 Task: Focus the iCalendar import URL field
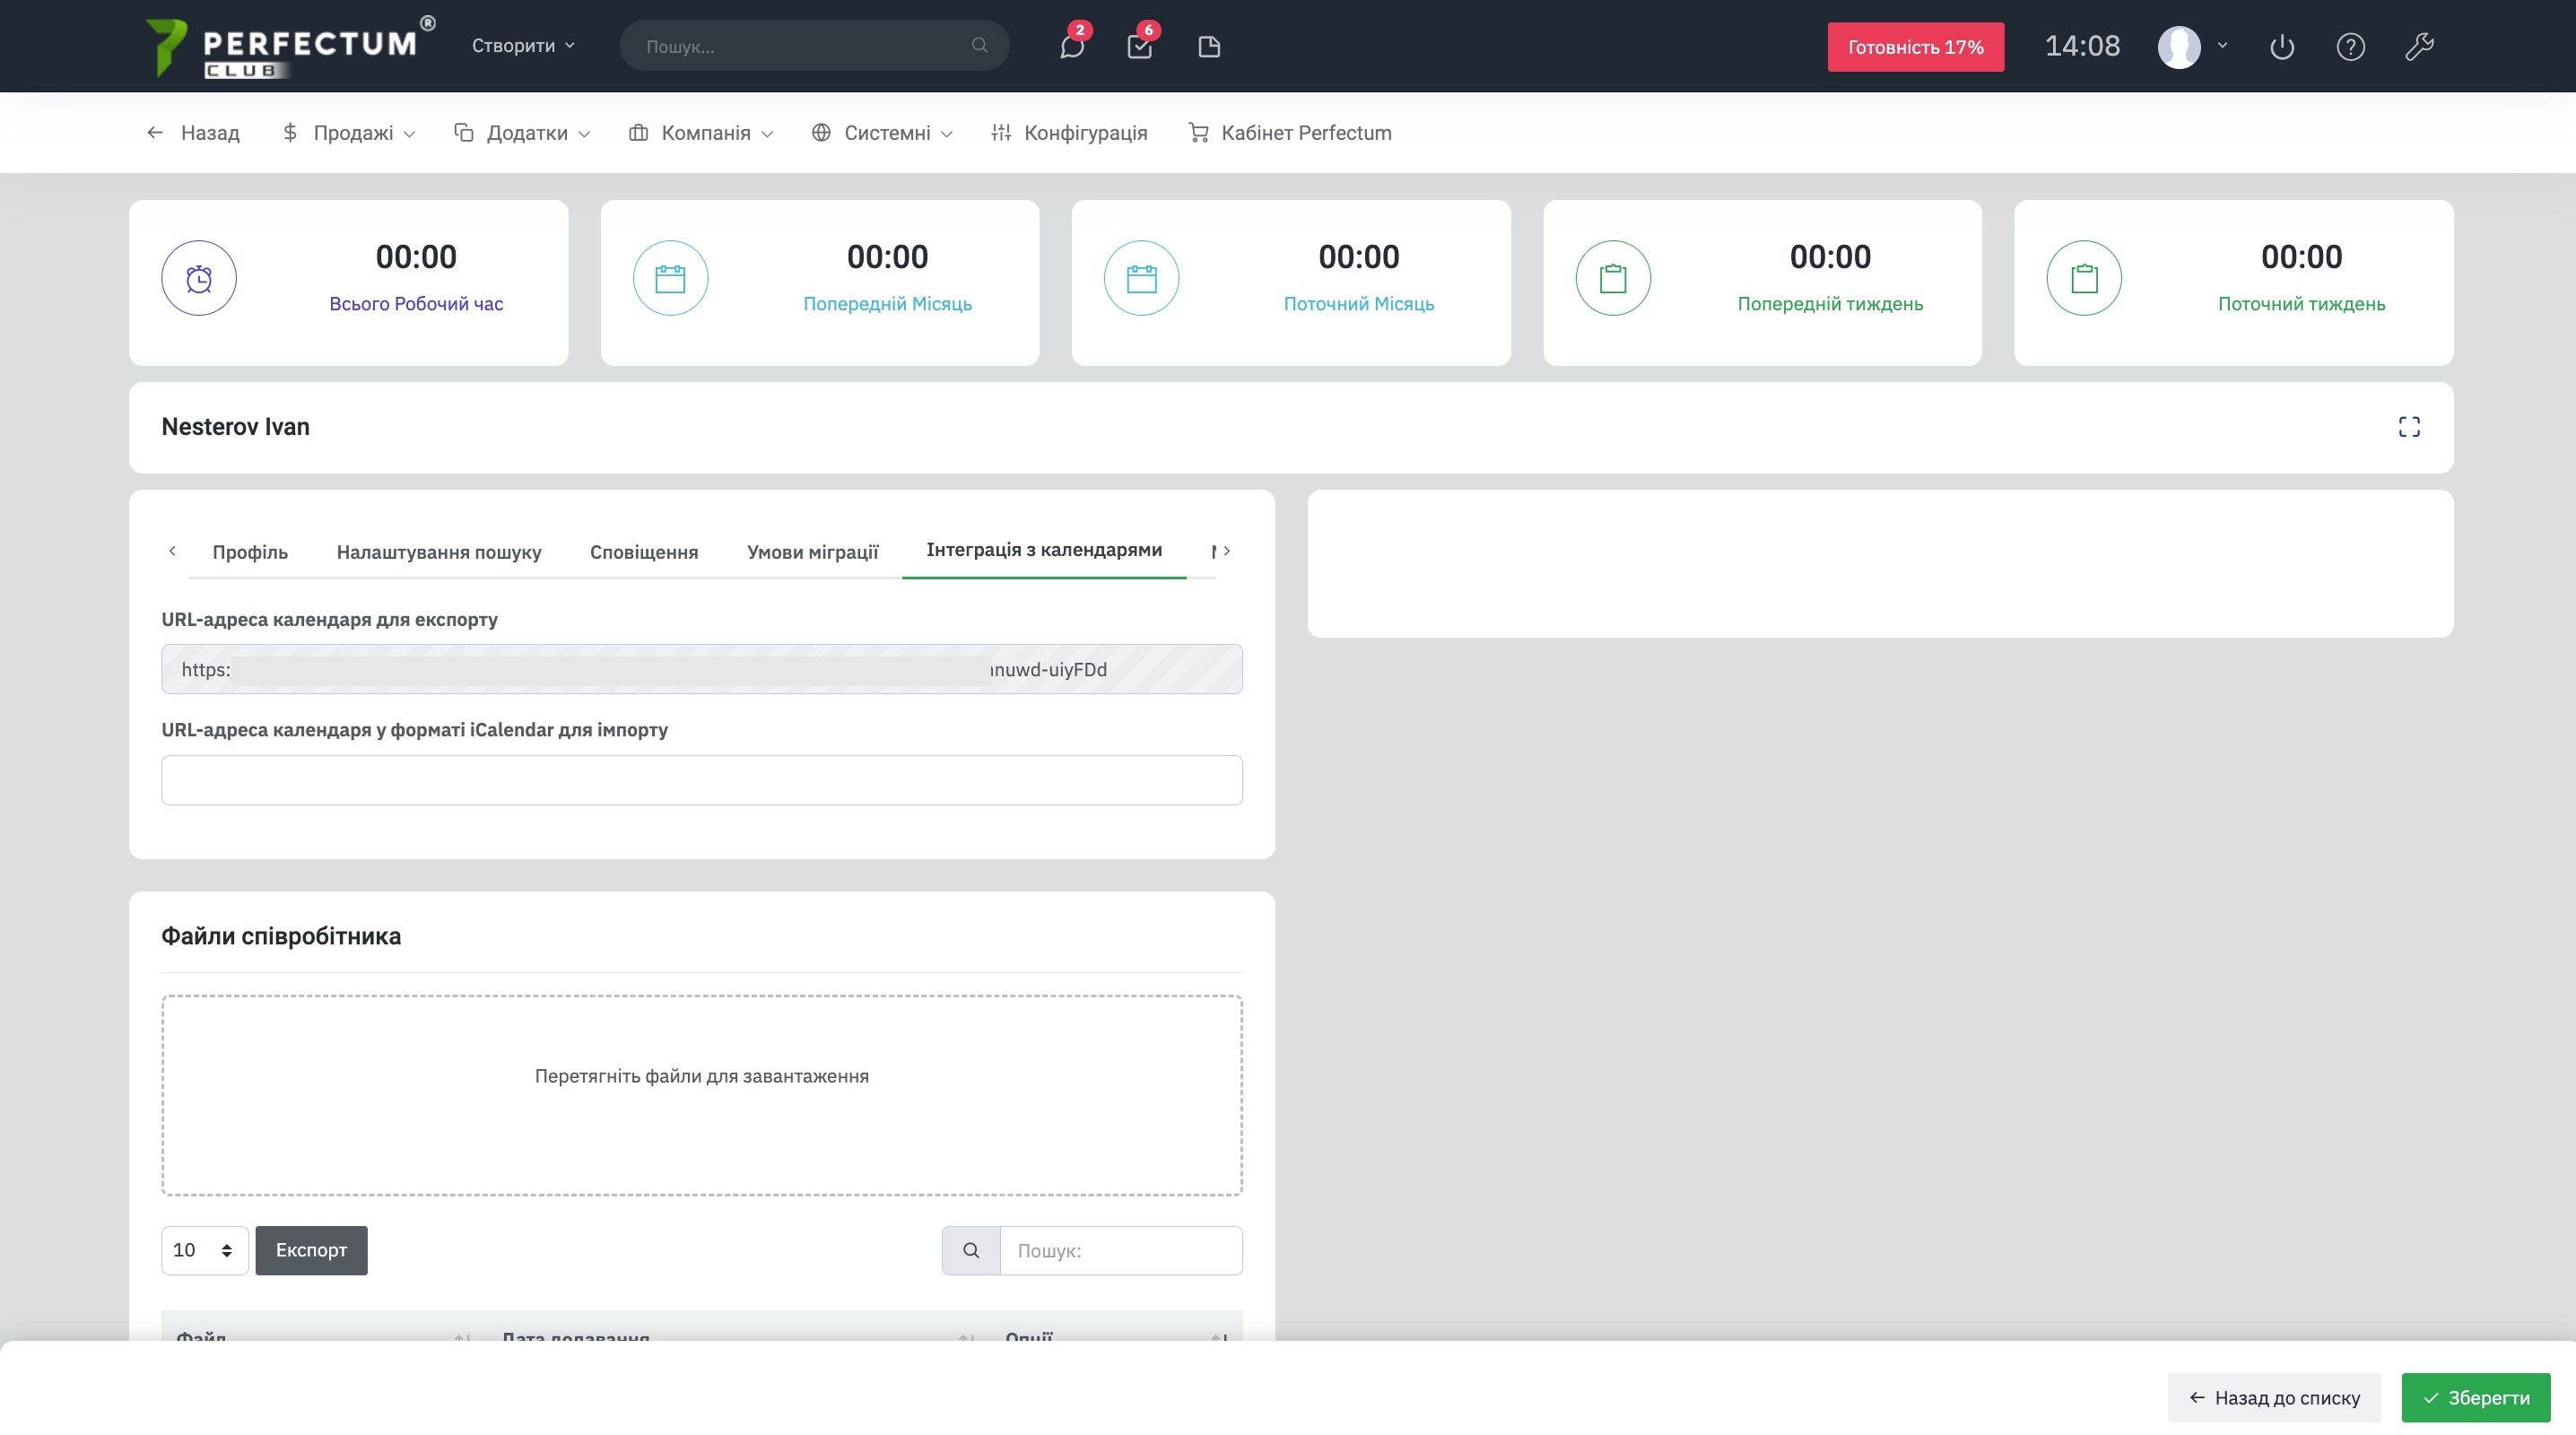701,780
